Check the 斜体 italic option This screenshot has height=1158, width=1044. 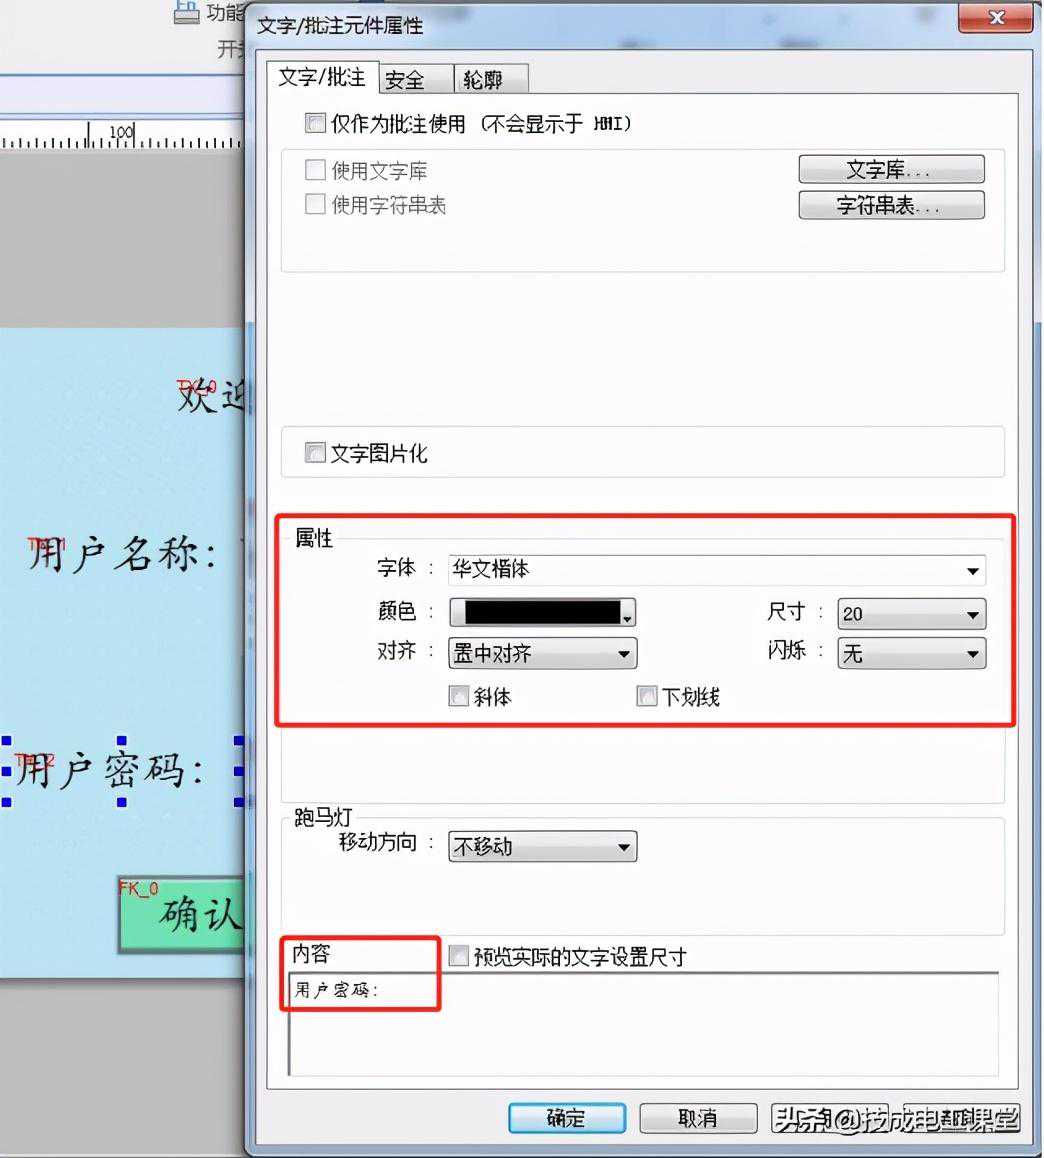point(459,697)
